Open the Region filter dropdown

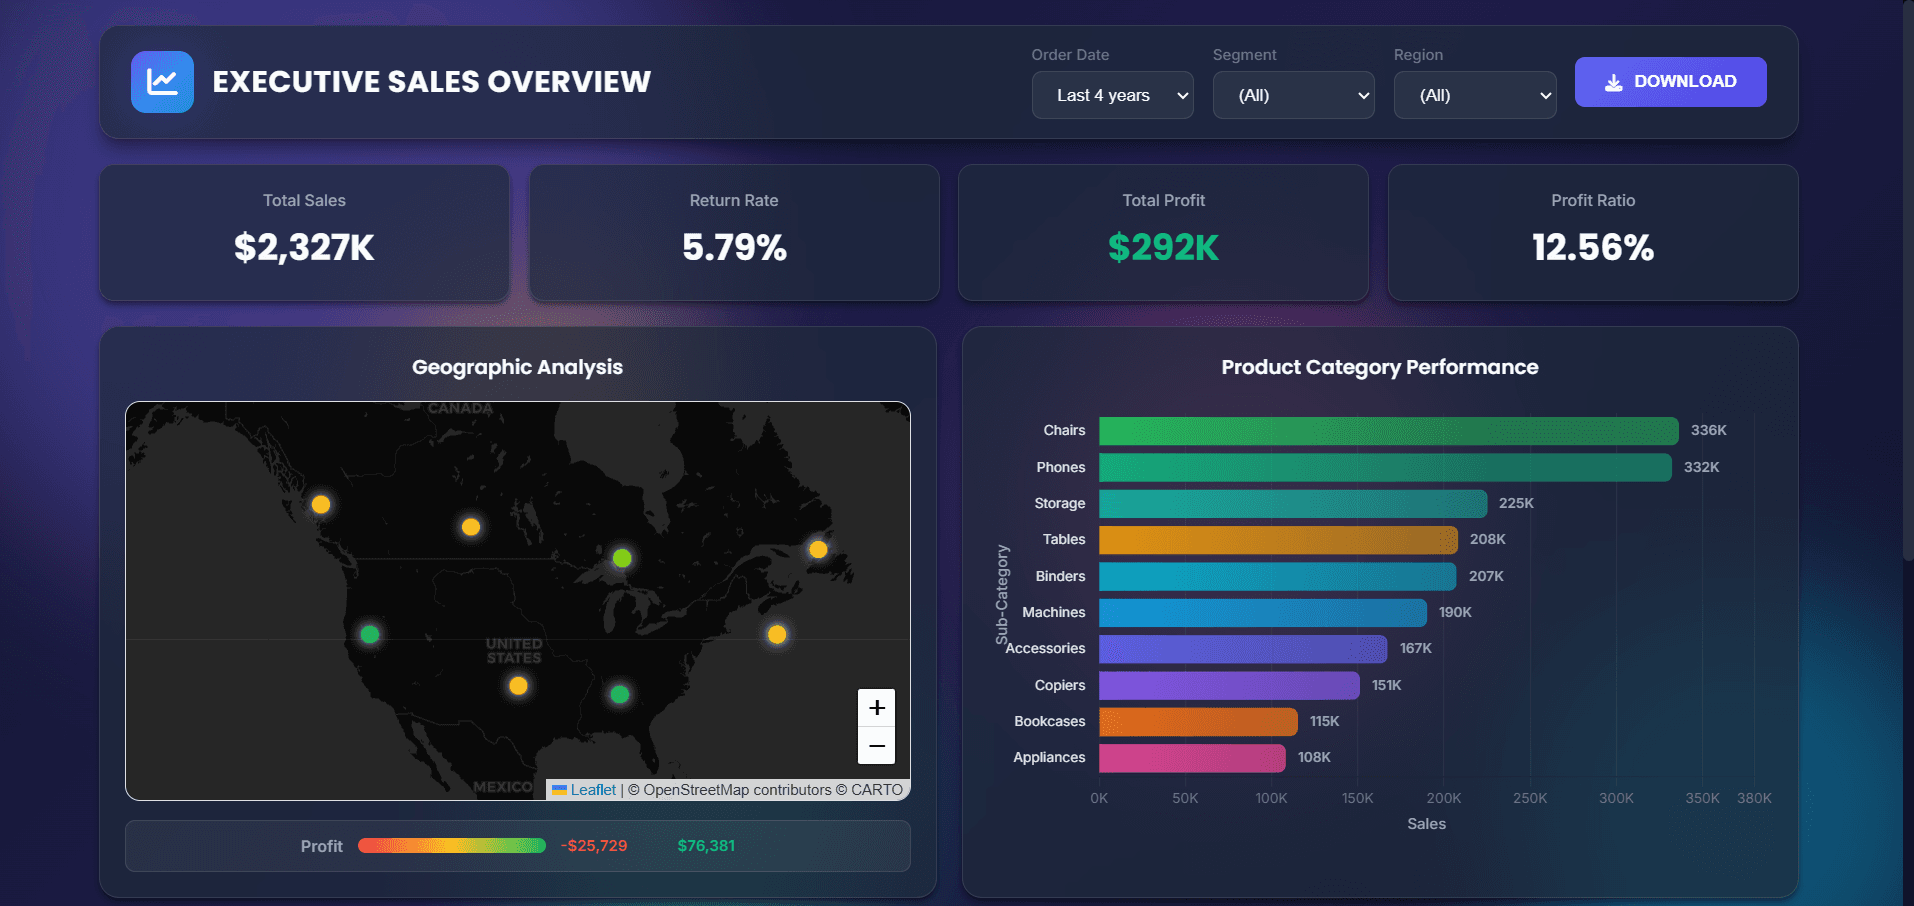[x=1475, y=94]
